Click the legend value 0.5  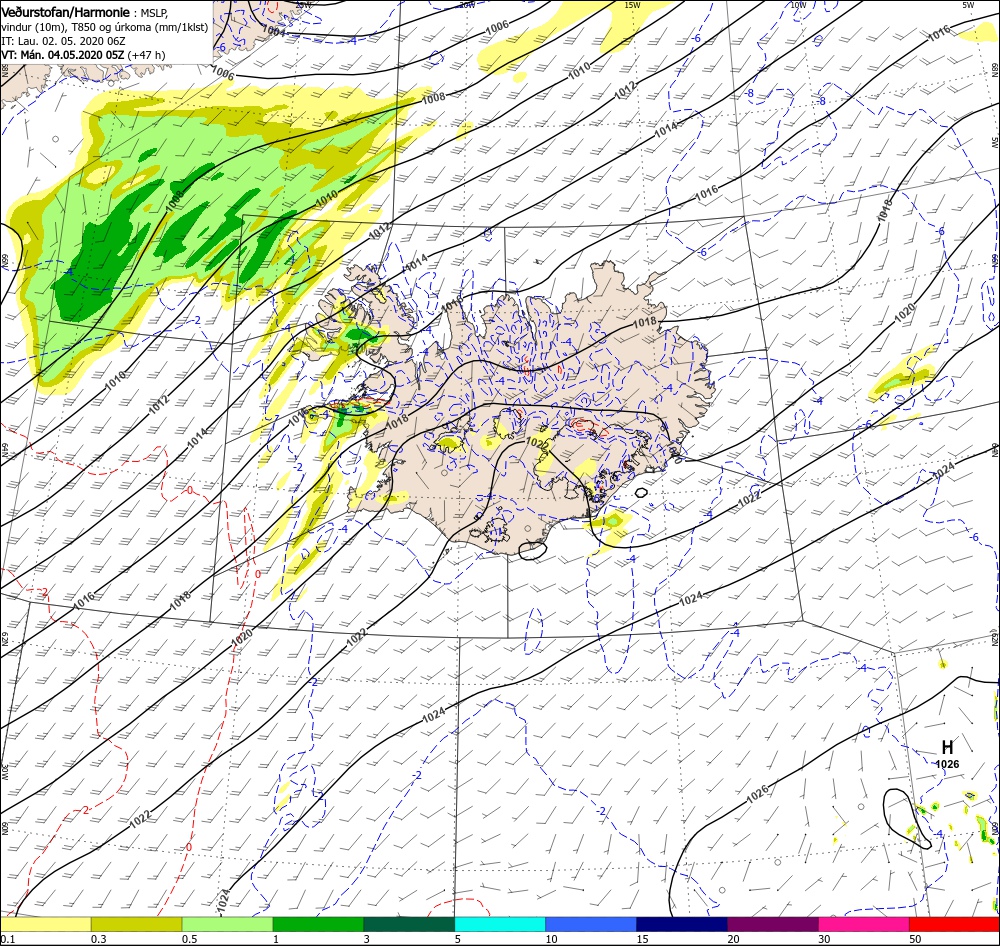(x=189, y=939)
